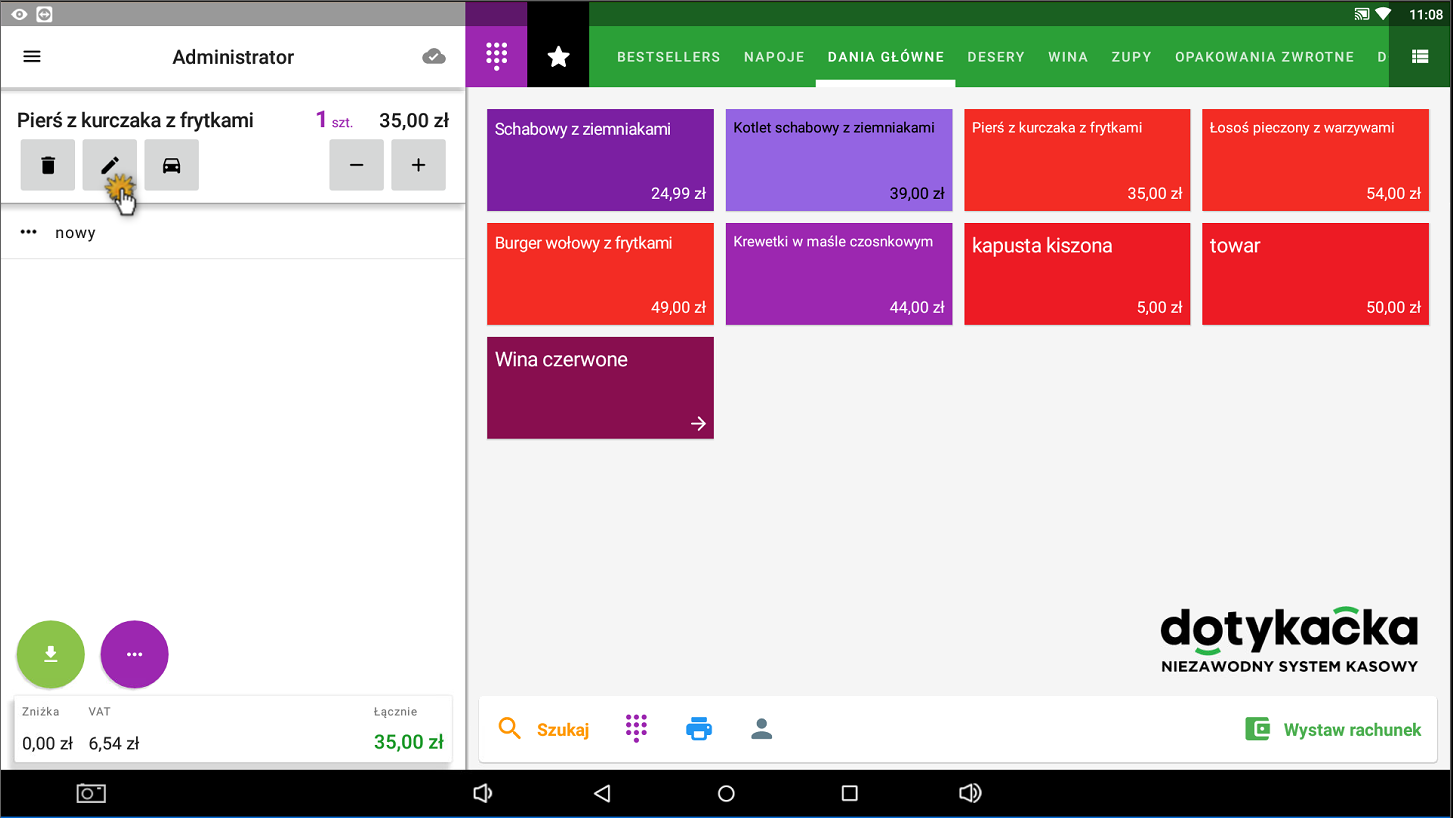Screen dimensions: 1453x818
Task: Expand the Wina czerwone subcategory
Action: click(x=600, y=388)
